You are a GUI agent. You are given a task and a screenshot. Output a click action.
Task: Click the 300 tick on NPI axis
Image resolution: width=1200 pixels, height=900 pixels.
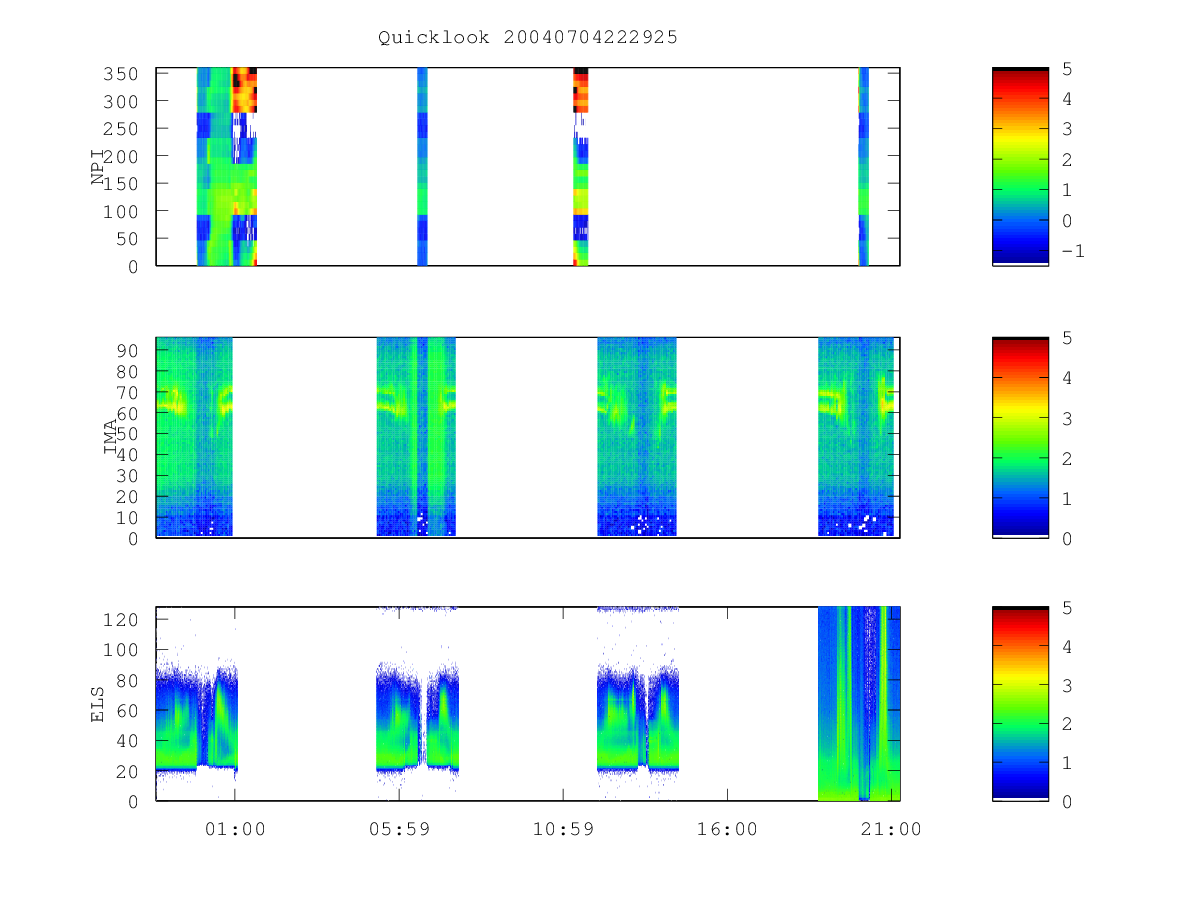pos(122,101)
